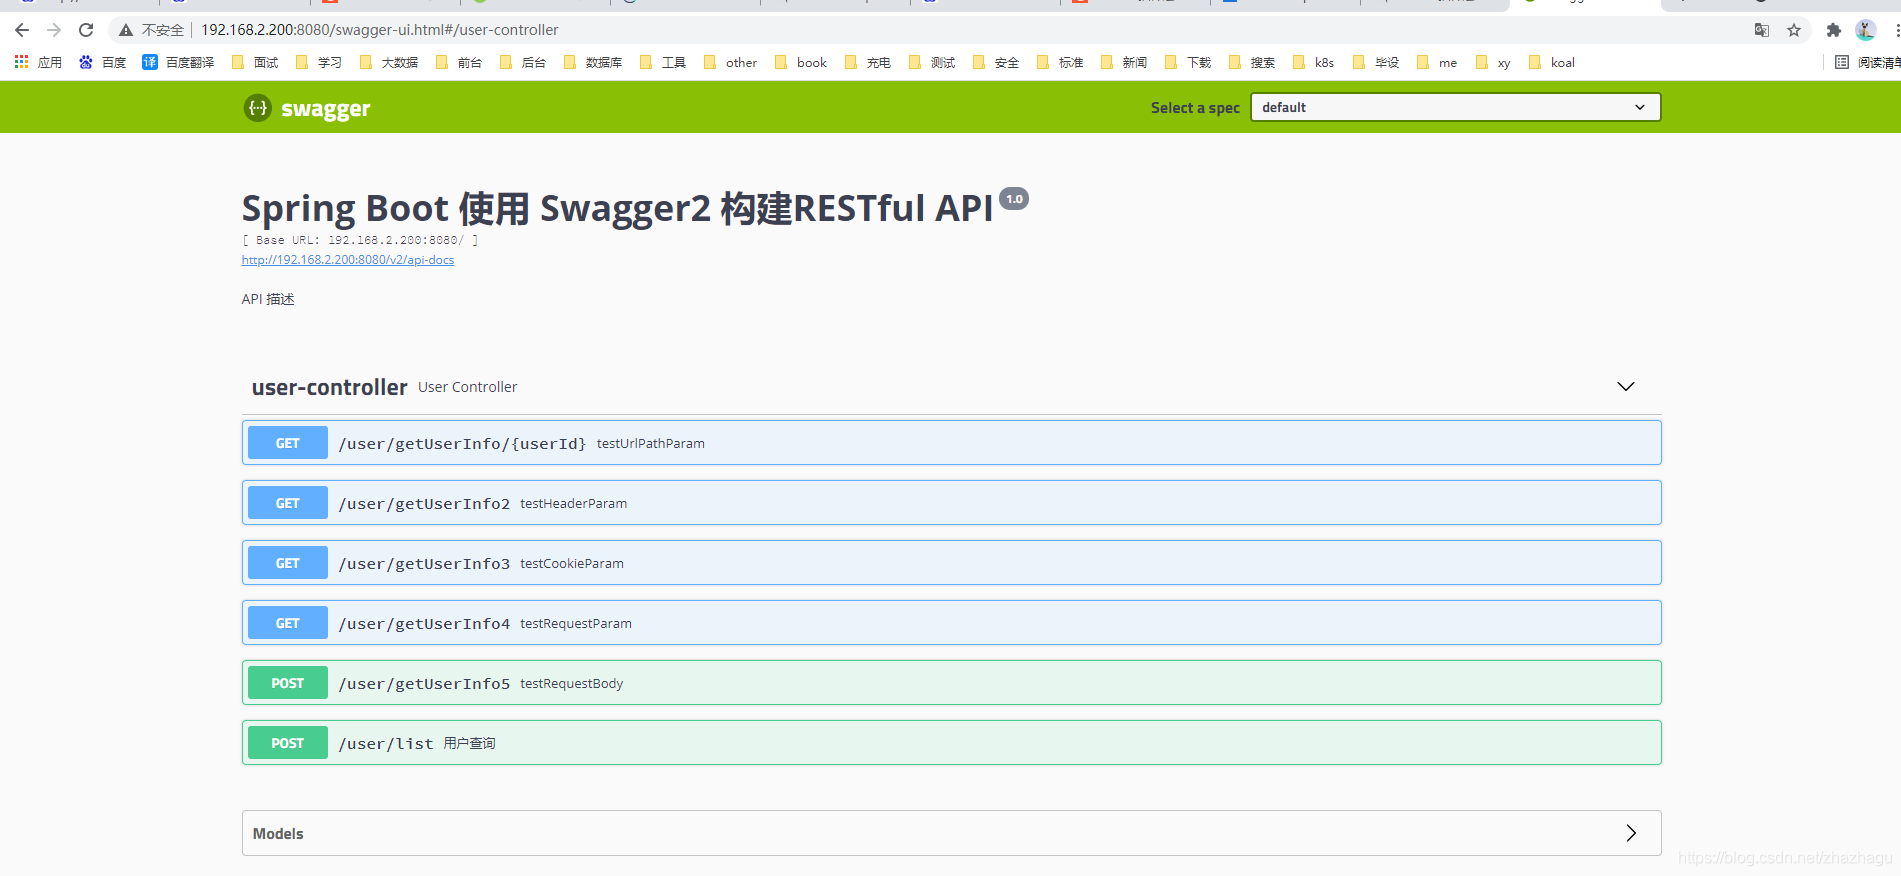Click the 用户查询 summary text

[x=470, y=743]
